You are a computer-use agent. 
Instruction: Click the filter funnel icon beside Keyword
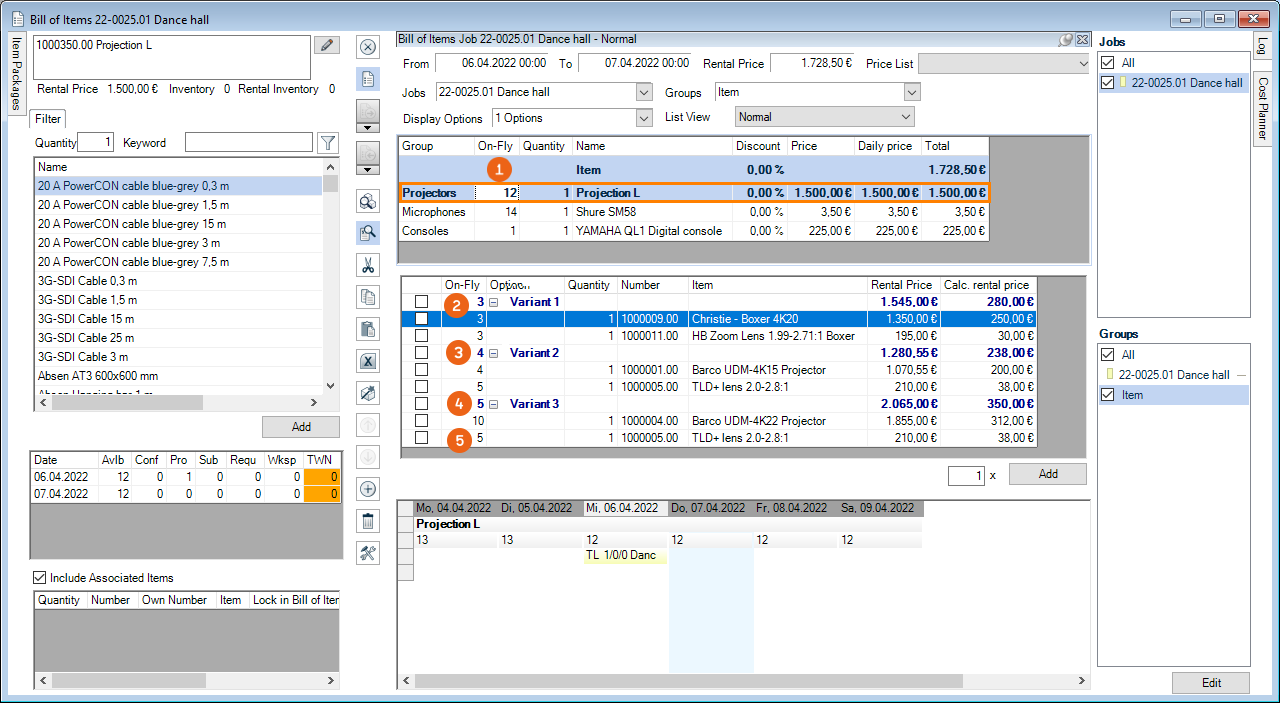pos(327,143)
